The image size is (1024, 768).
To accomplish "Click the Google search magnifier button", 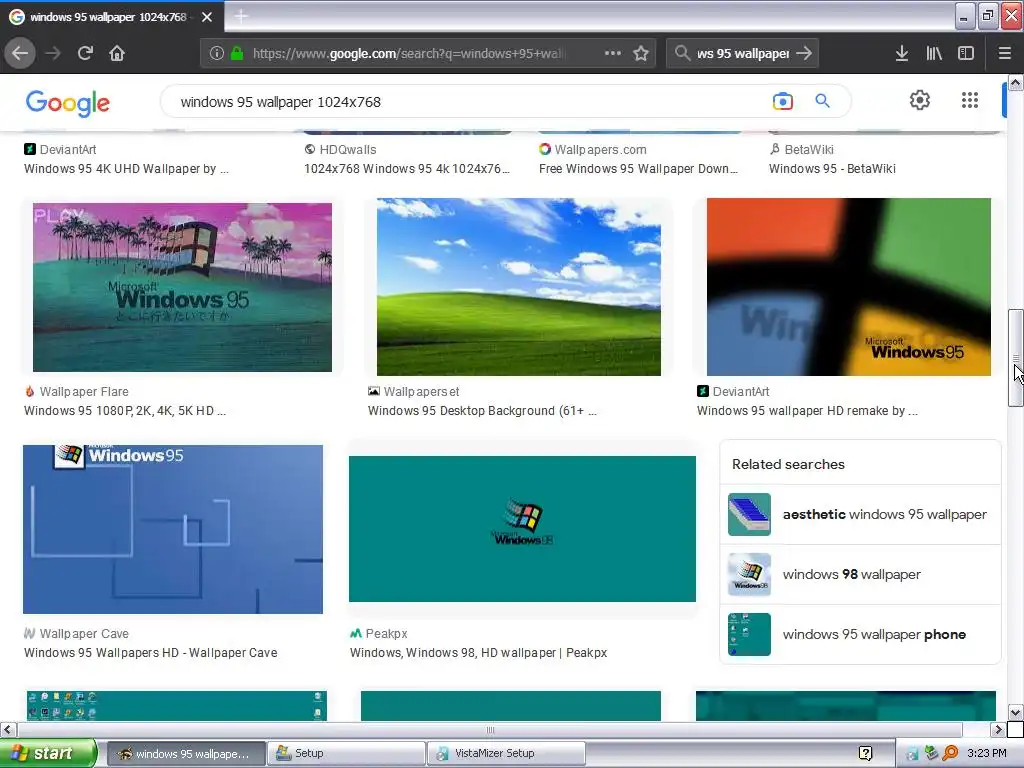I will [x=822, y=101].
